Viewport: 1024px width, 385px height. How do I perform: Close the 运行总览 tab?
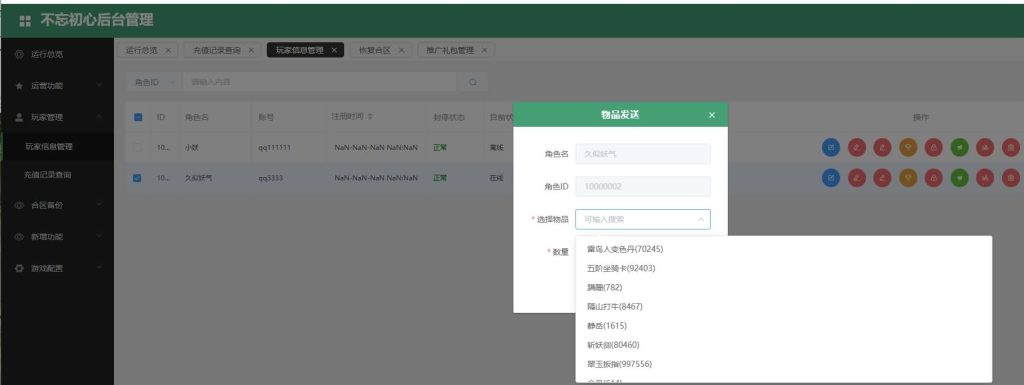tap(168, 50)
